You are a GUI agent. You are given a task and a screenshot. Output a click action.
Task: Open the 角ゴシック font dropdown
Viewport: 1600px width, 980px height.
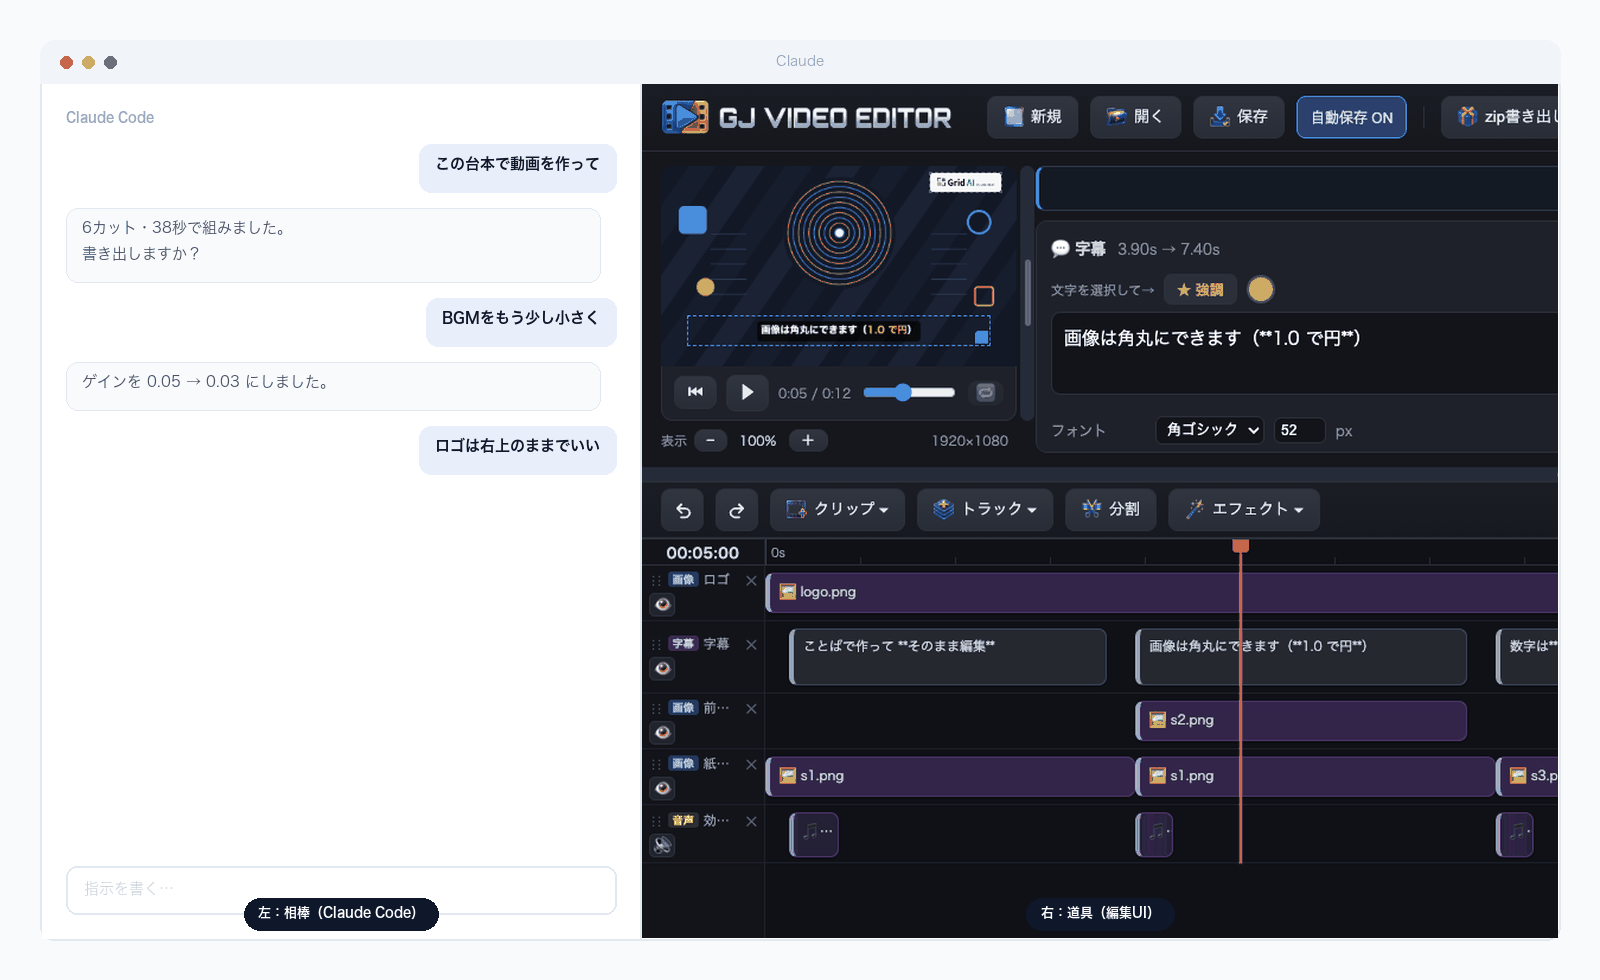[1210, 430]
